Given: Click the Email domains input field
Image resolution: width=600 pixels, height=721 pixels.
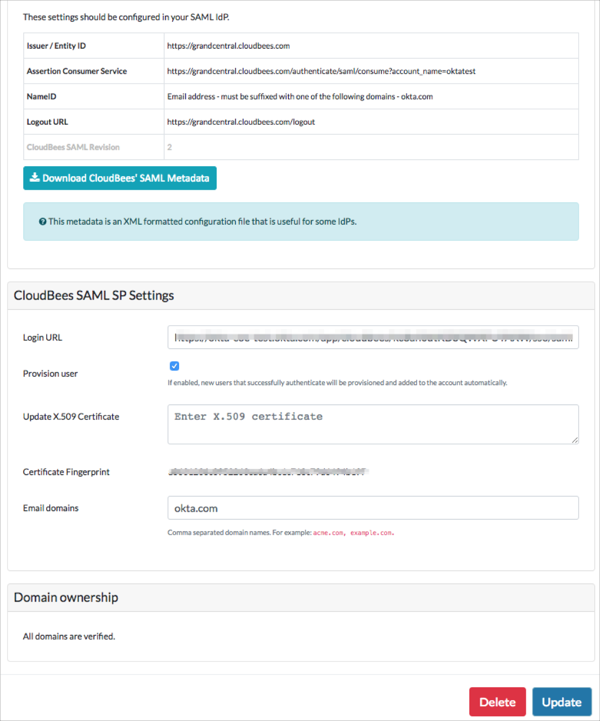Looking at the screenshot, I should [373, 508].
